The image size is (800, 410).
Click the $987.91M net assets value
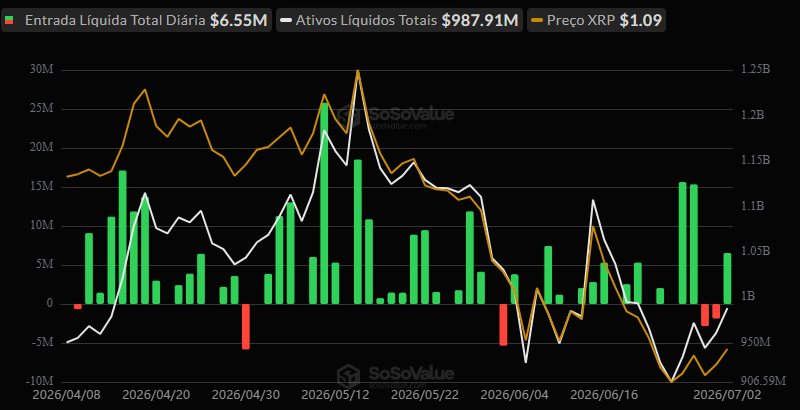[x=480, y=20]
